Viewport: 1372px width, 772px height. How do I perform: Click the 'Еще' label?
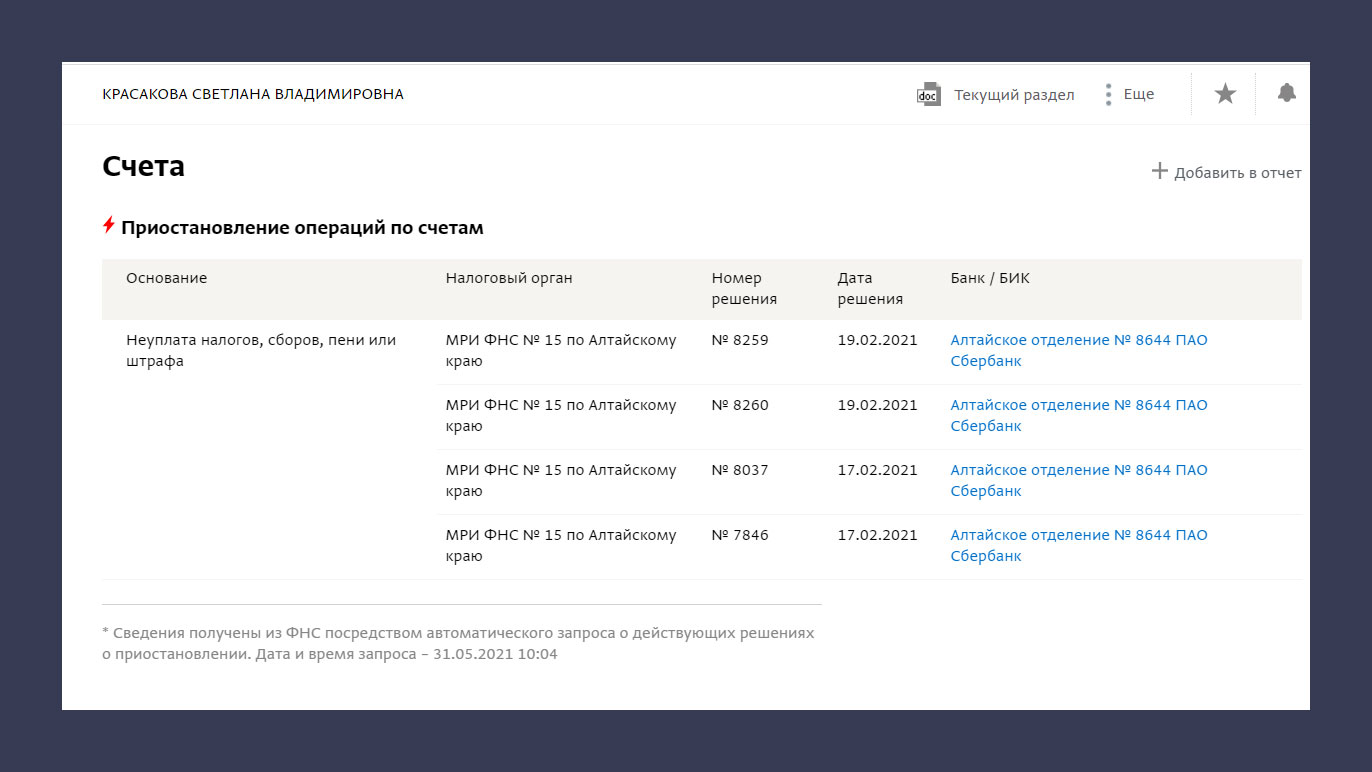1139,94
